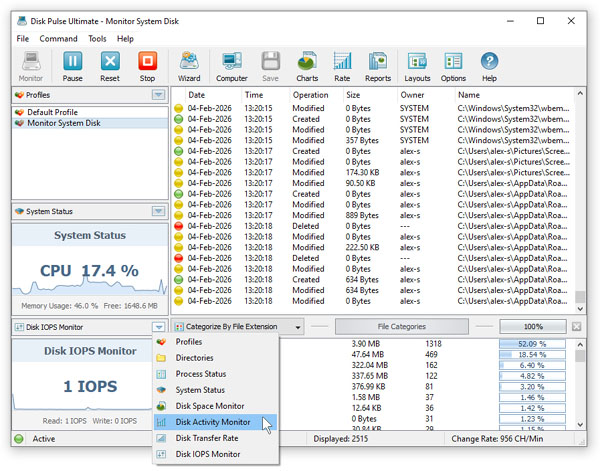Open the Options icon

click(x=453, y=66)
